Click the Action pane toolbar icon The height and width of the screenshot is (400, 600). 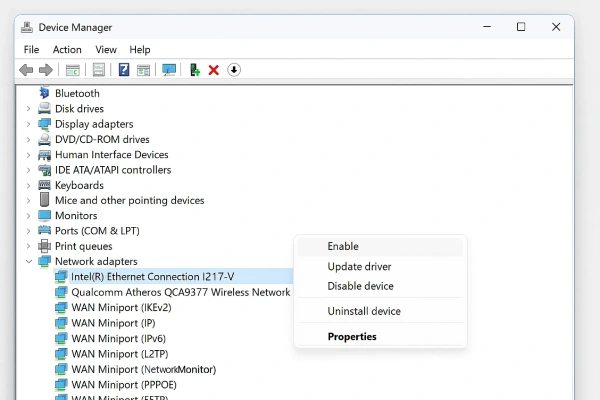[143, 70]
